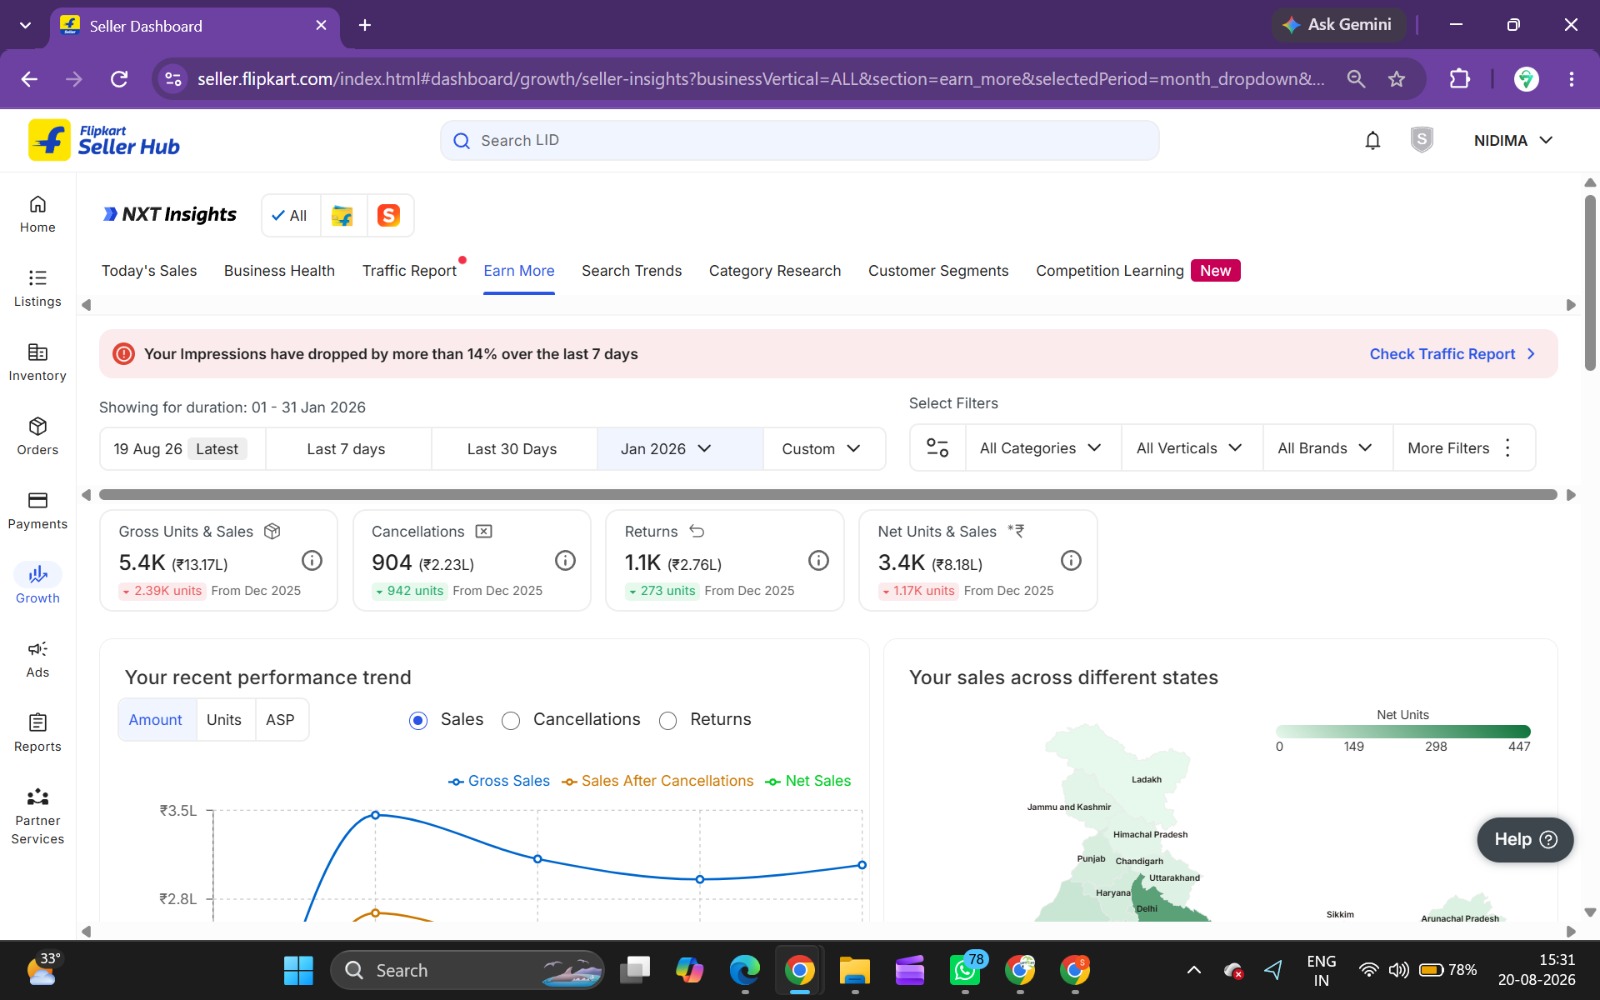Show info for Gross Units & Sales
The image size is (1600, 1000).
click(312, 560)
